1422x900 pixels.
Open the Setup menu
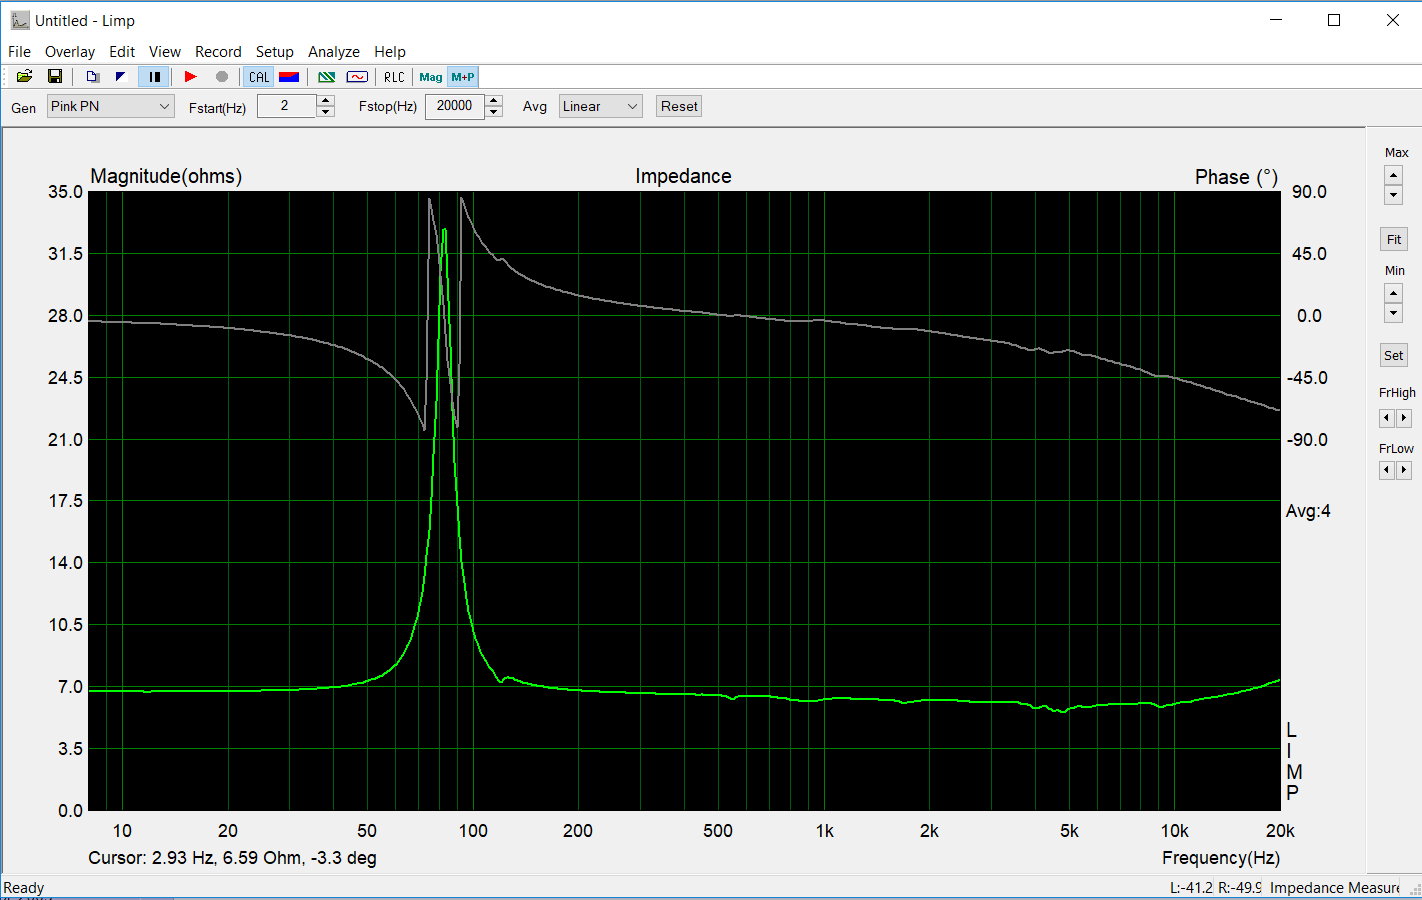point(275,52)
